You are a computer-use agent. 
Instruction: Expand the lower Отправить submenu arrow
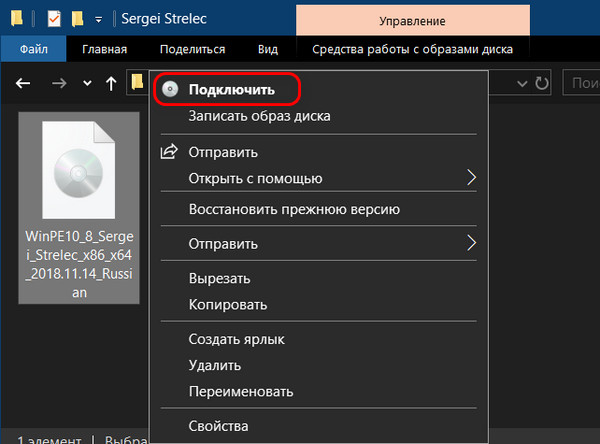coord(471,243)
